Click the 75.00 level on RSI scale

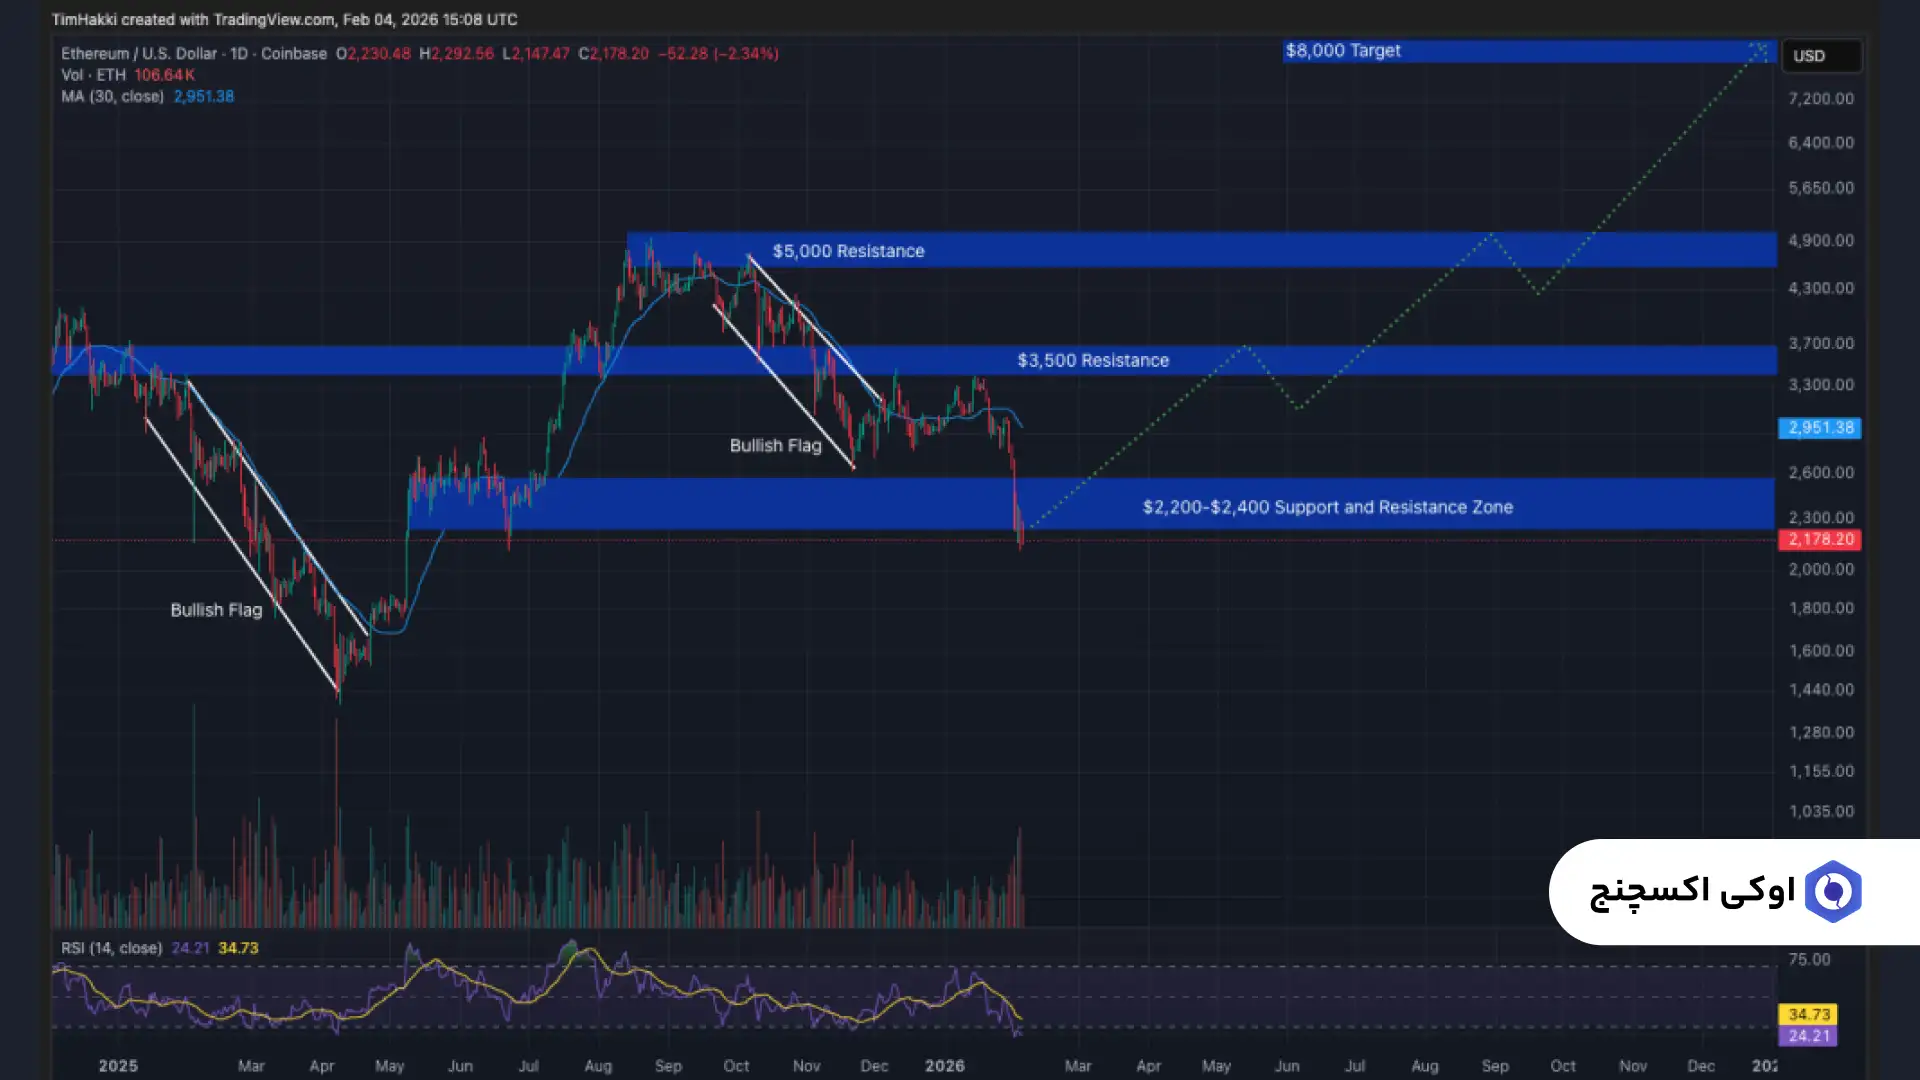point(1808,960)
